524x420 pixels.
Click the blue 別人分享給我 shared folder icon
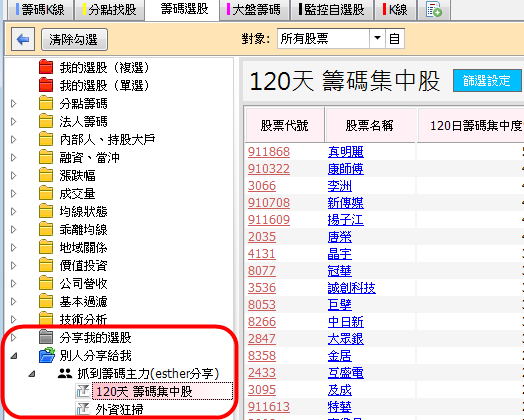point(47,355)
